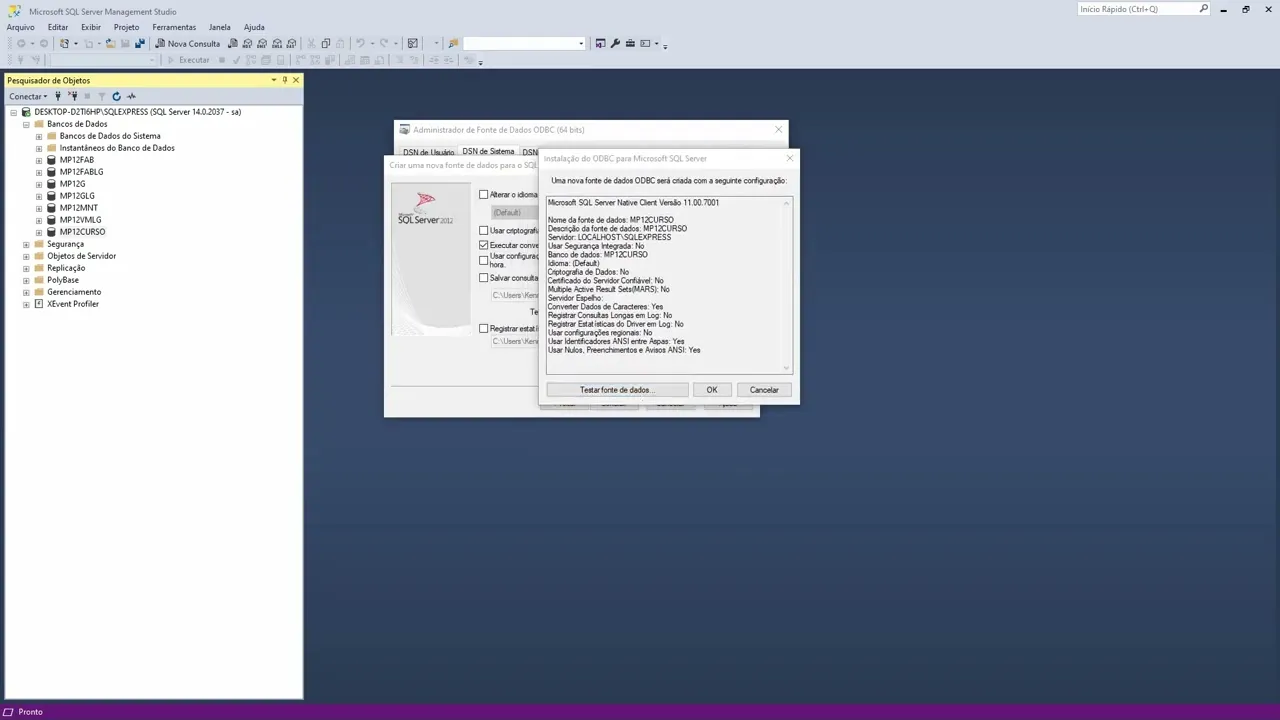The width and height of the screenshot is (1280, 720).
Task: Open the Activity Monitor pulse icon
Action: pos(131,96)
